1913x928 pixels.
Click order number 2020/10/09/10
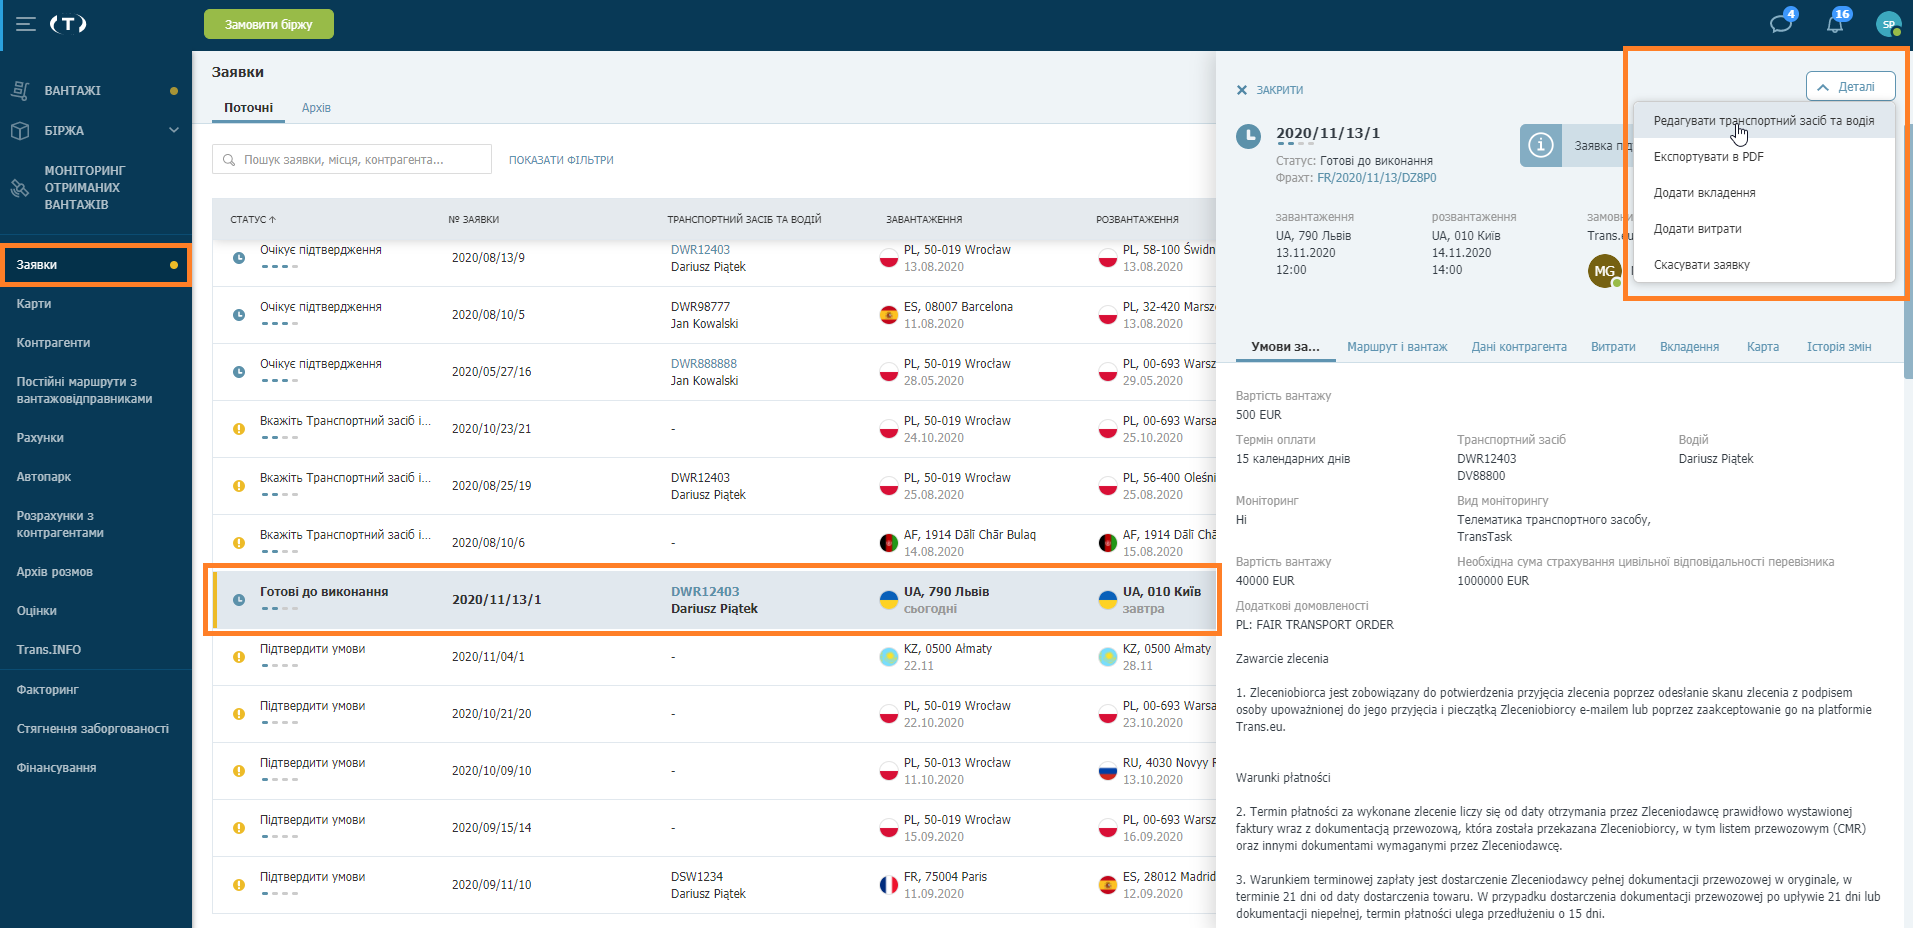pos(492,771)
